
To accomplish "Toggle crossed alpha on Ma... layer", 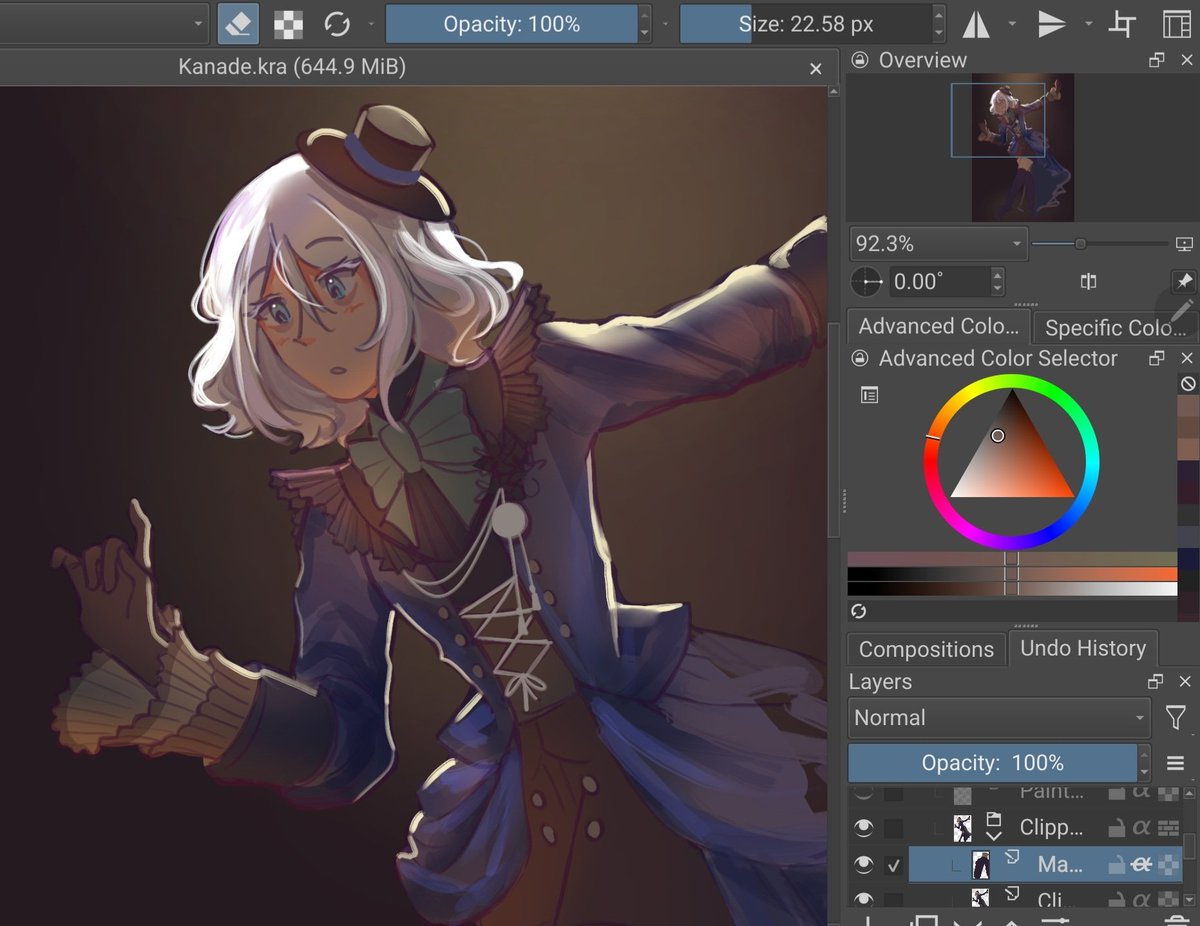I will click(1142, 865).
